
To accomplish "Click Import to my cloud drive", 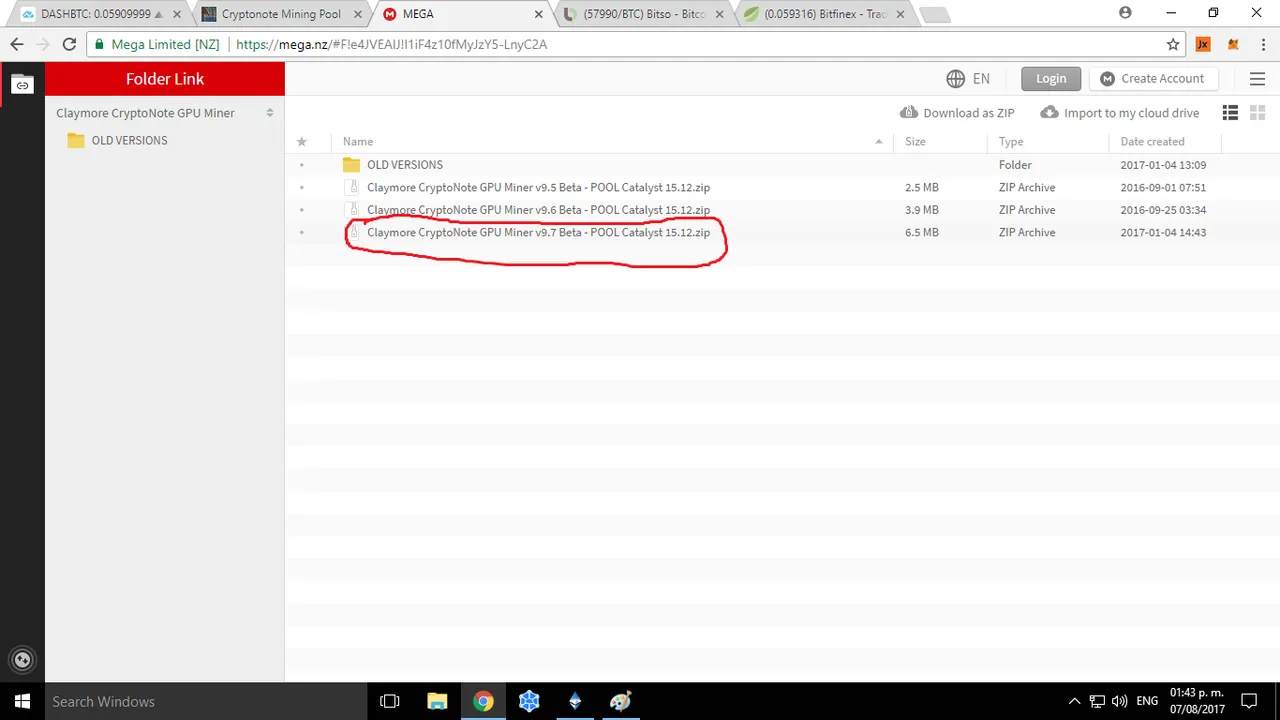I will [1119, 113].
